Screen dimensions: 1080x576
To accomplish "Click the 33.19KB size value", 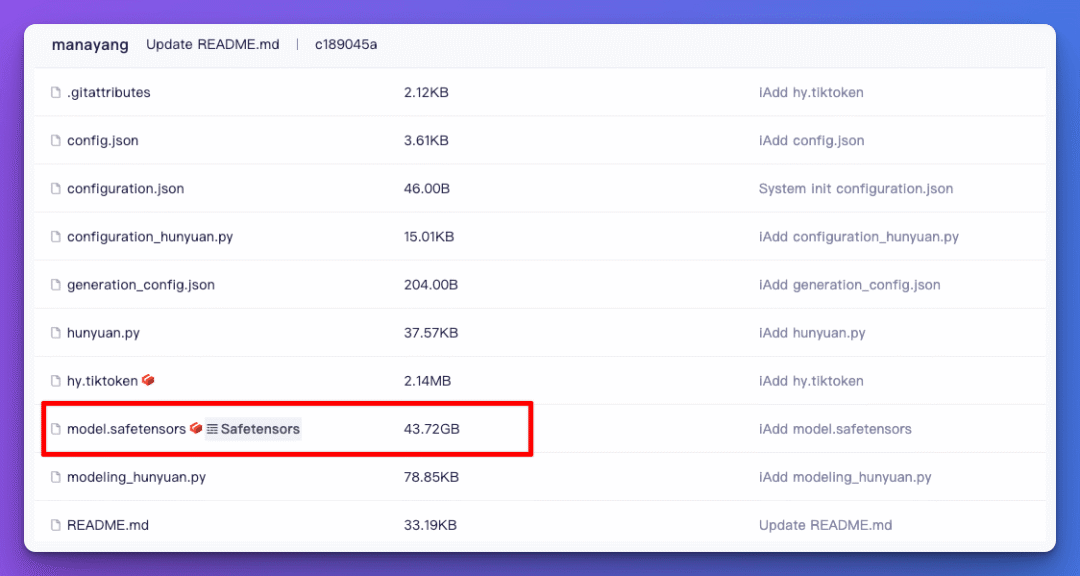I will [430, 526].
